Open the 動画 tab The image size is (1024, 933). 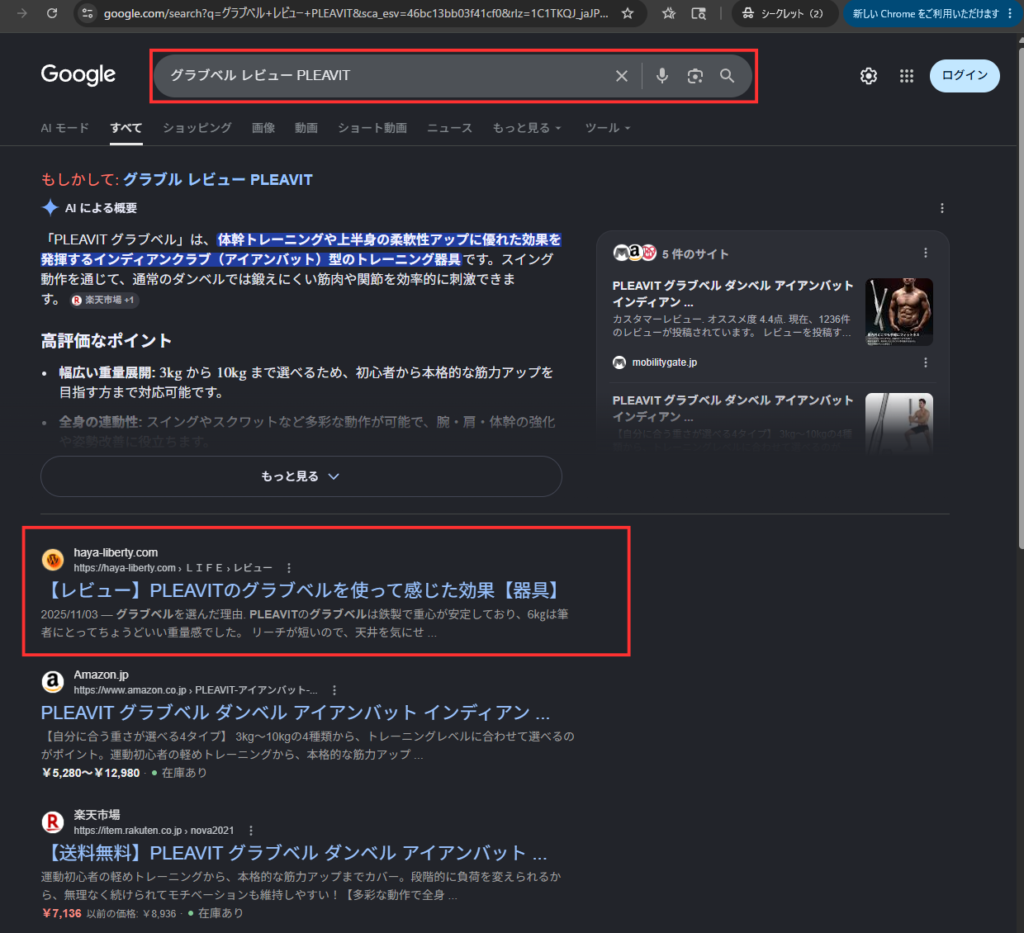(306, 128)
